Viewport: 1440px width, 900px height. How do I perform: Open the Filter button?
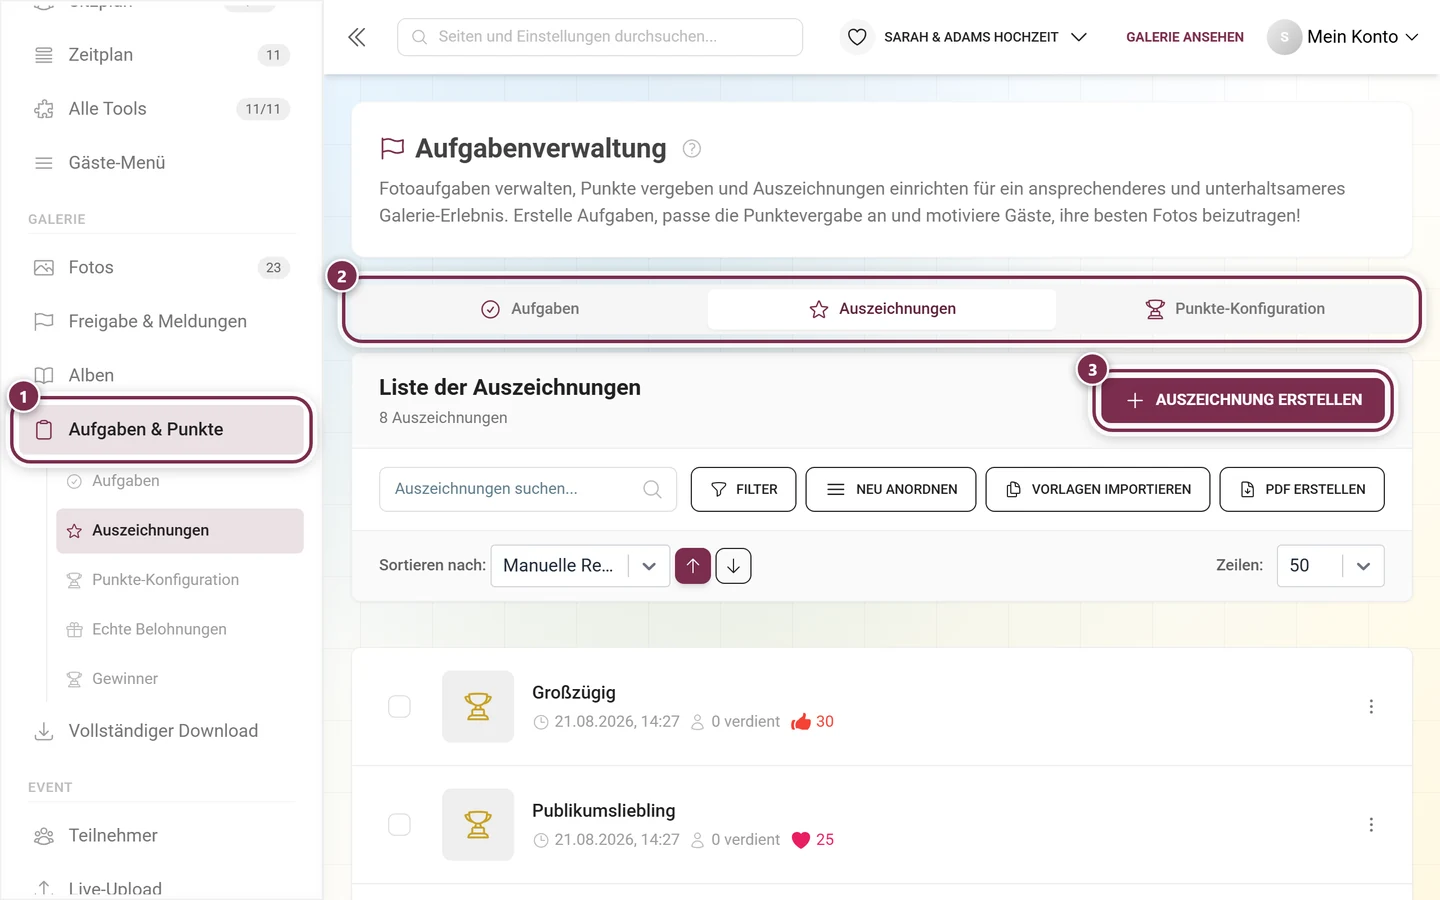pyautogui.click(x=743, y=489)
